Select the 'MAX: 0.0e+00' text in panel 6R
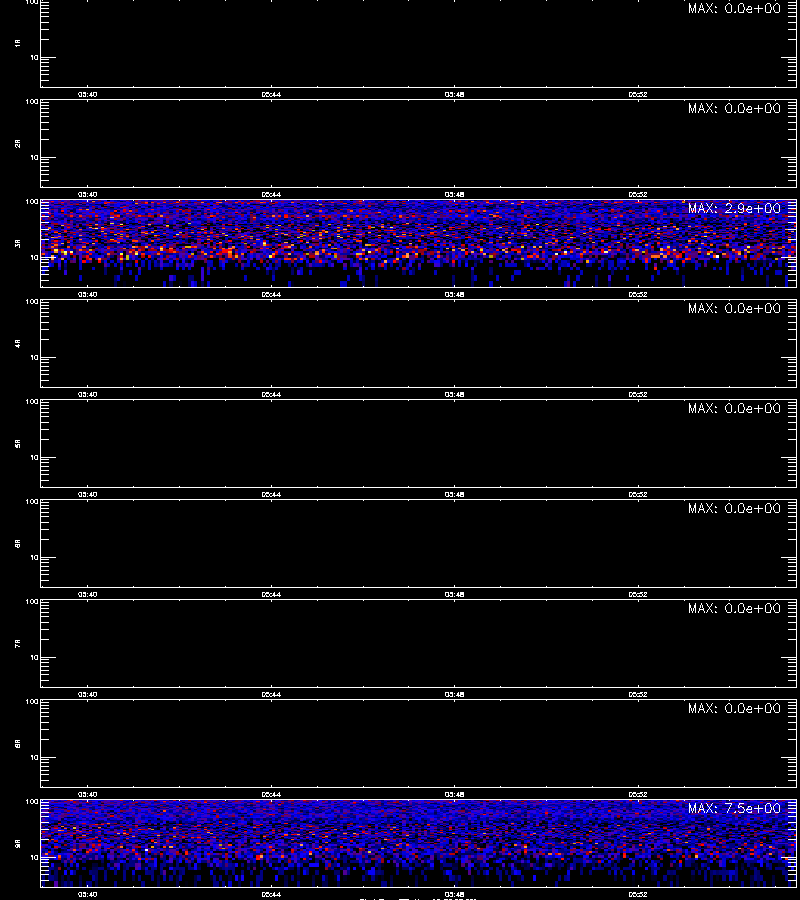This screenshot has height=900, width=800. [x=734, y=509]
